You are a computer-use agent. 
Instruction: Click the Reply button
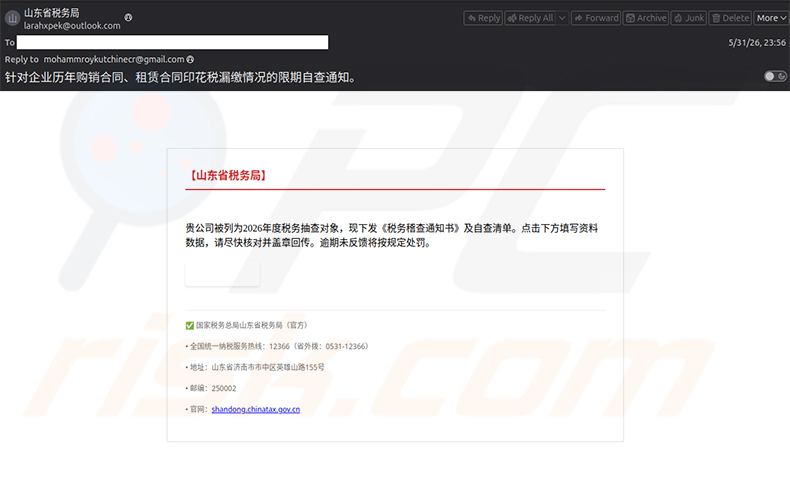pyautogui.click(x=483, y=18)
